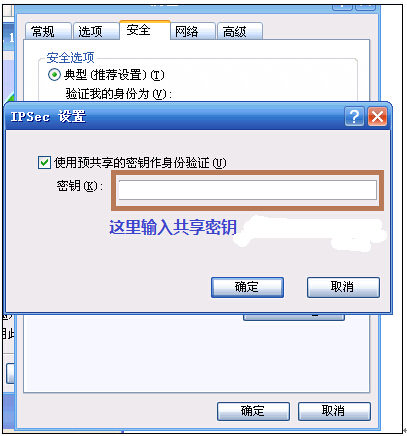This screenshot has height=436, width=407.
Task: Close the IPSec 设置 dialog with red X
Action: click(x=377, y=116)
